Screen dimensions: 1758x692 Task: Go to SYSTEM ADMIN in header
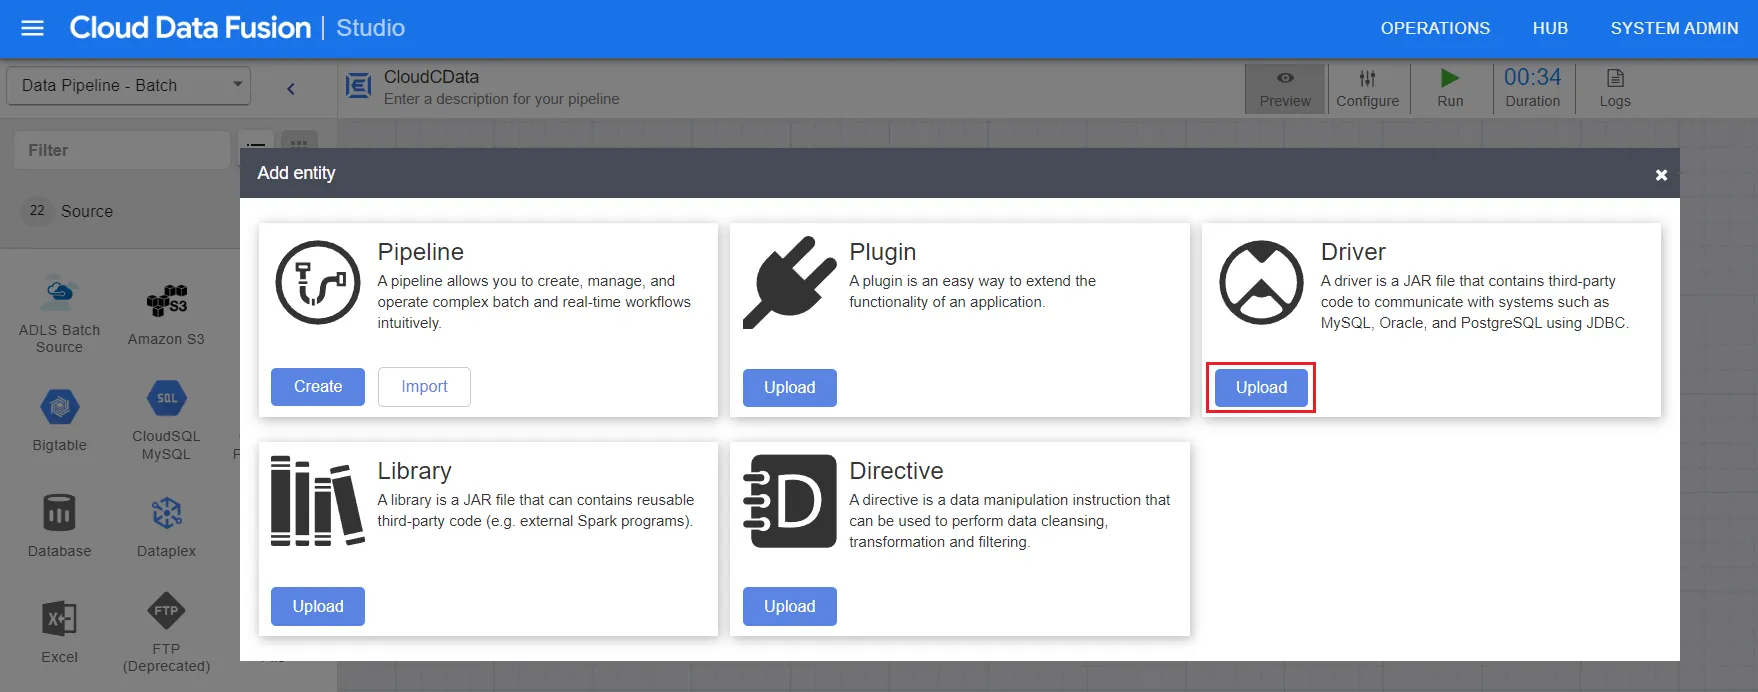coord(1673,28)
